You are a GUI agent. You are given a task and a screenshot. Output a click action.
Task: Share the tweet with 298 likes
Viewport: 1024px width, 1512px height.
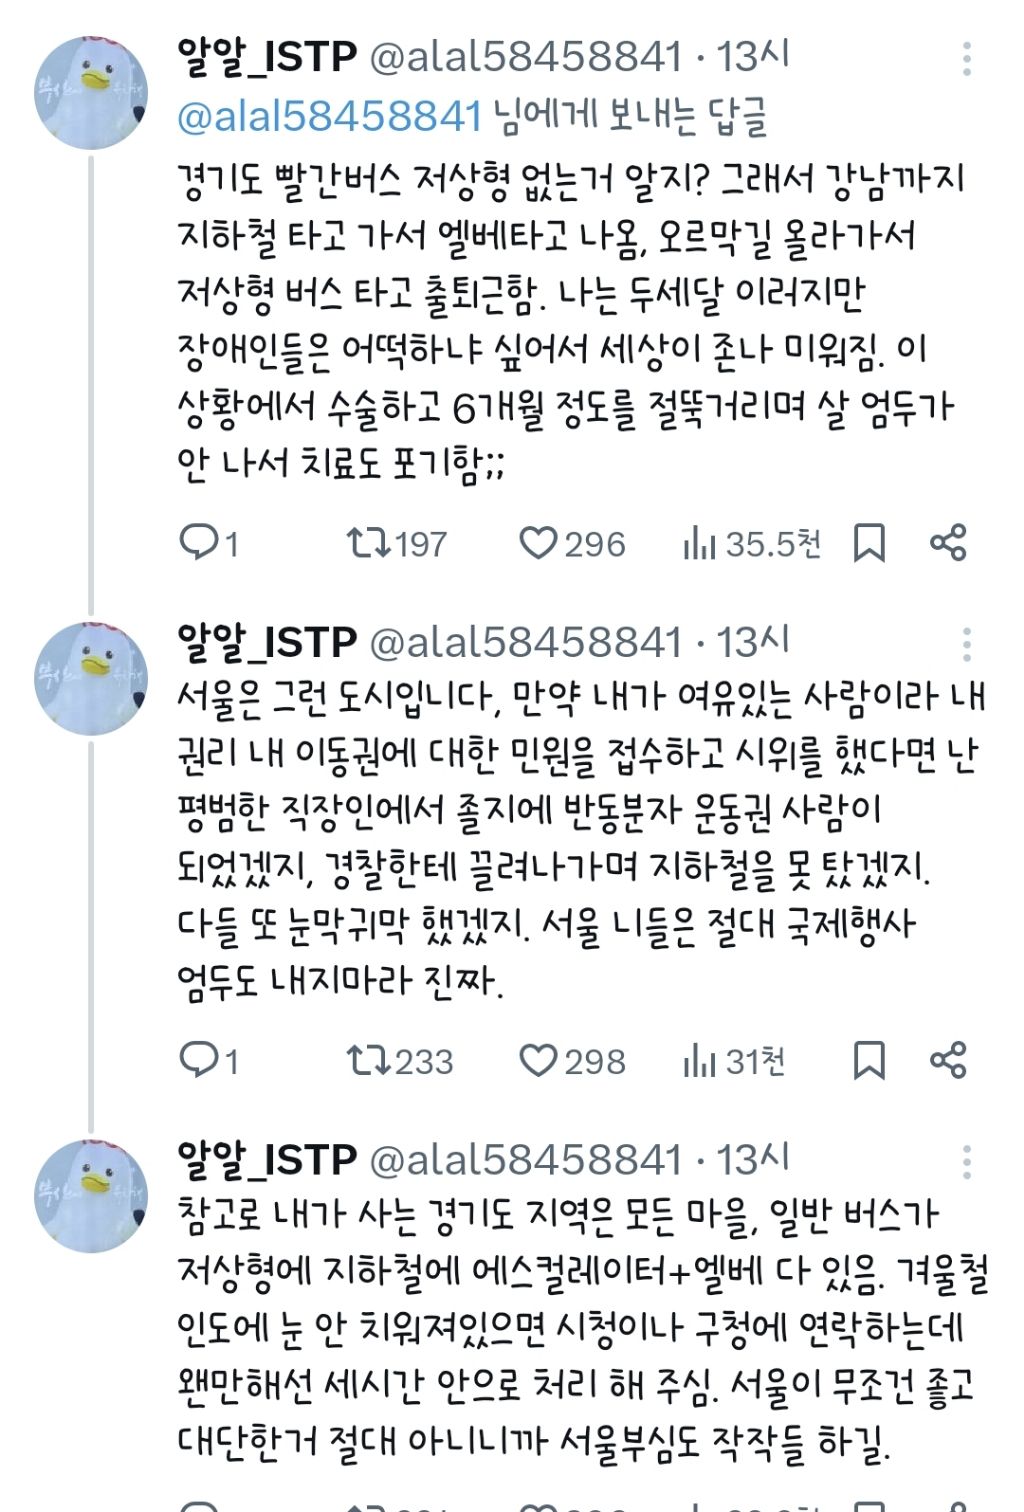click(x=948, y=1060)
